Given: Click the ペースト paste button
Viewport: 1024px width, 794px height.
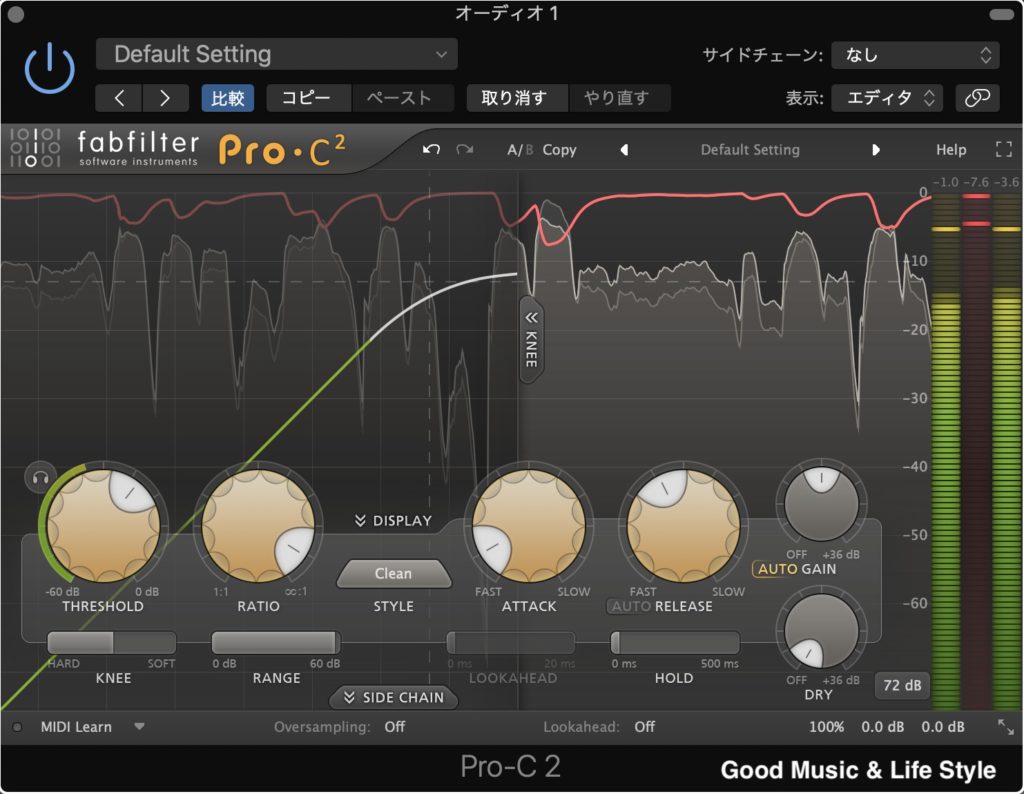Looking at the screenshot, I should click(402, 98).
